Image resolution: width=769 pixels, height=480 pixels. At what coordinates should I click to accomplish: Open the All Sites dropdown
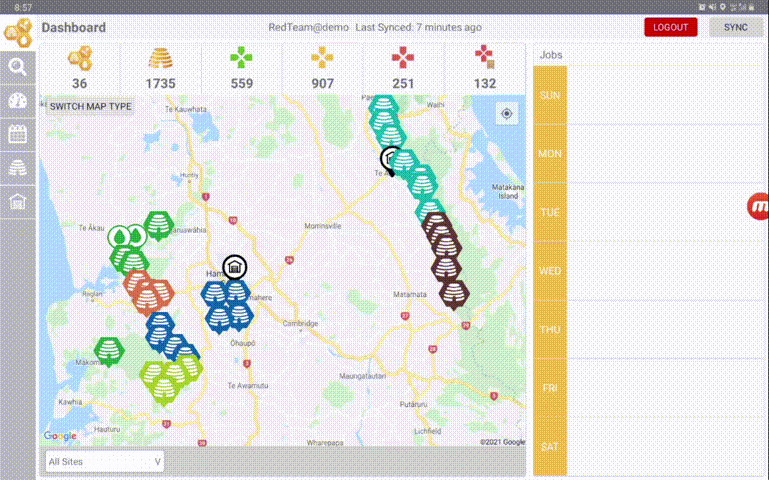pyautogui.click(x=104, y=461)
